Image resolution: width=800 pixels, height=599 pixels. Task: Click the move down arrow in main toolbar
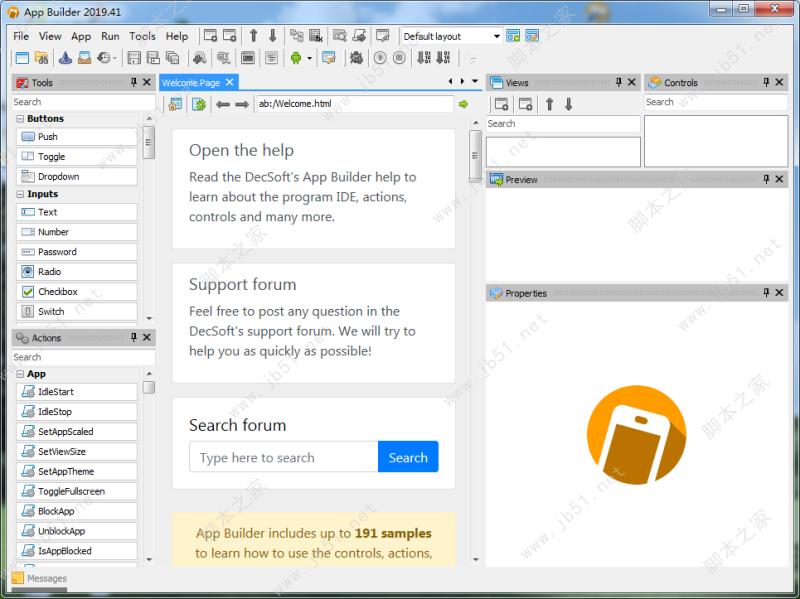(x=272, y=36)
